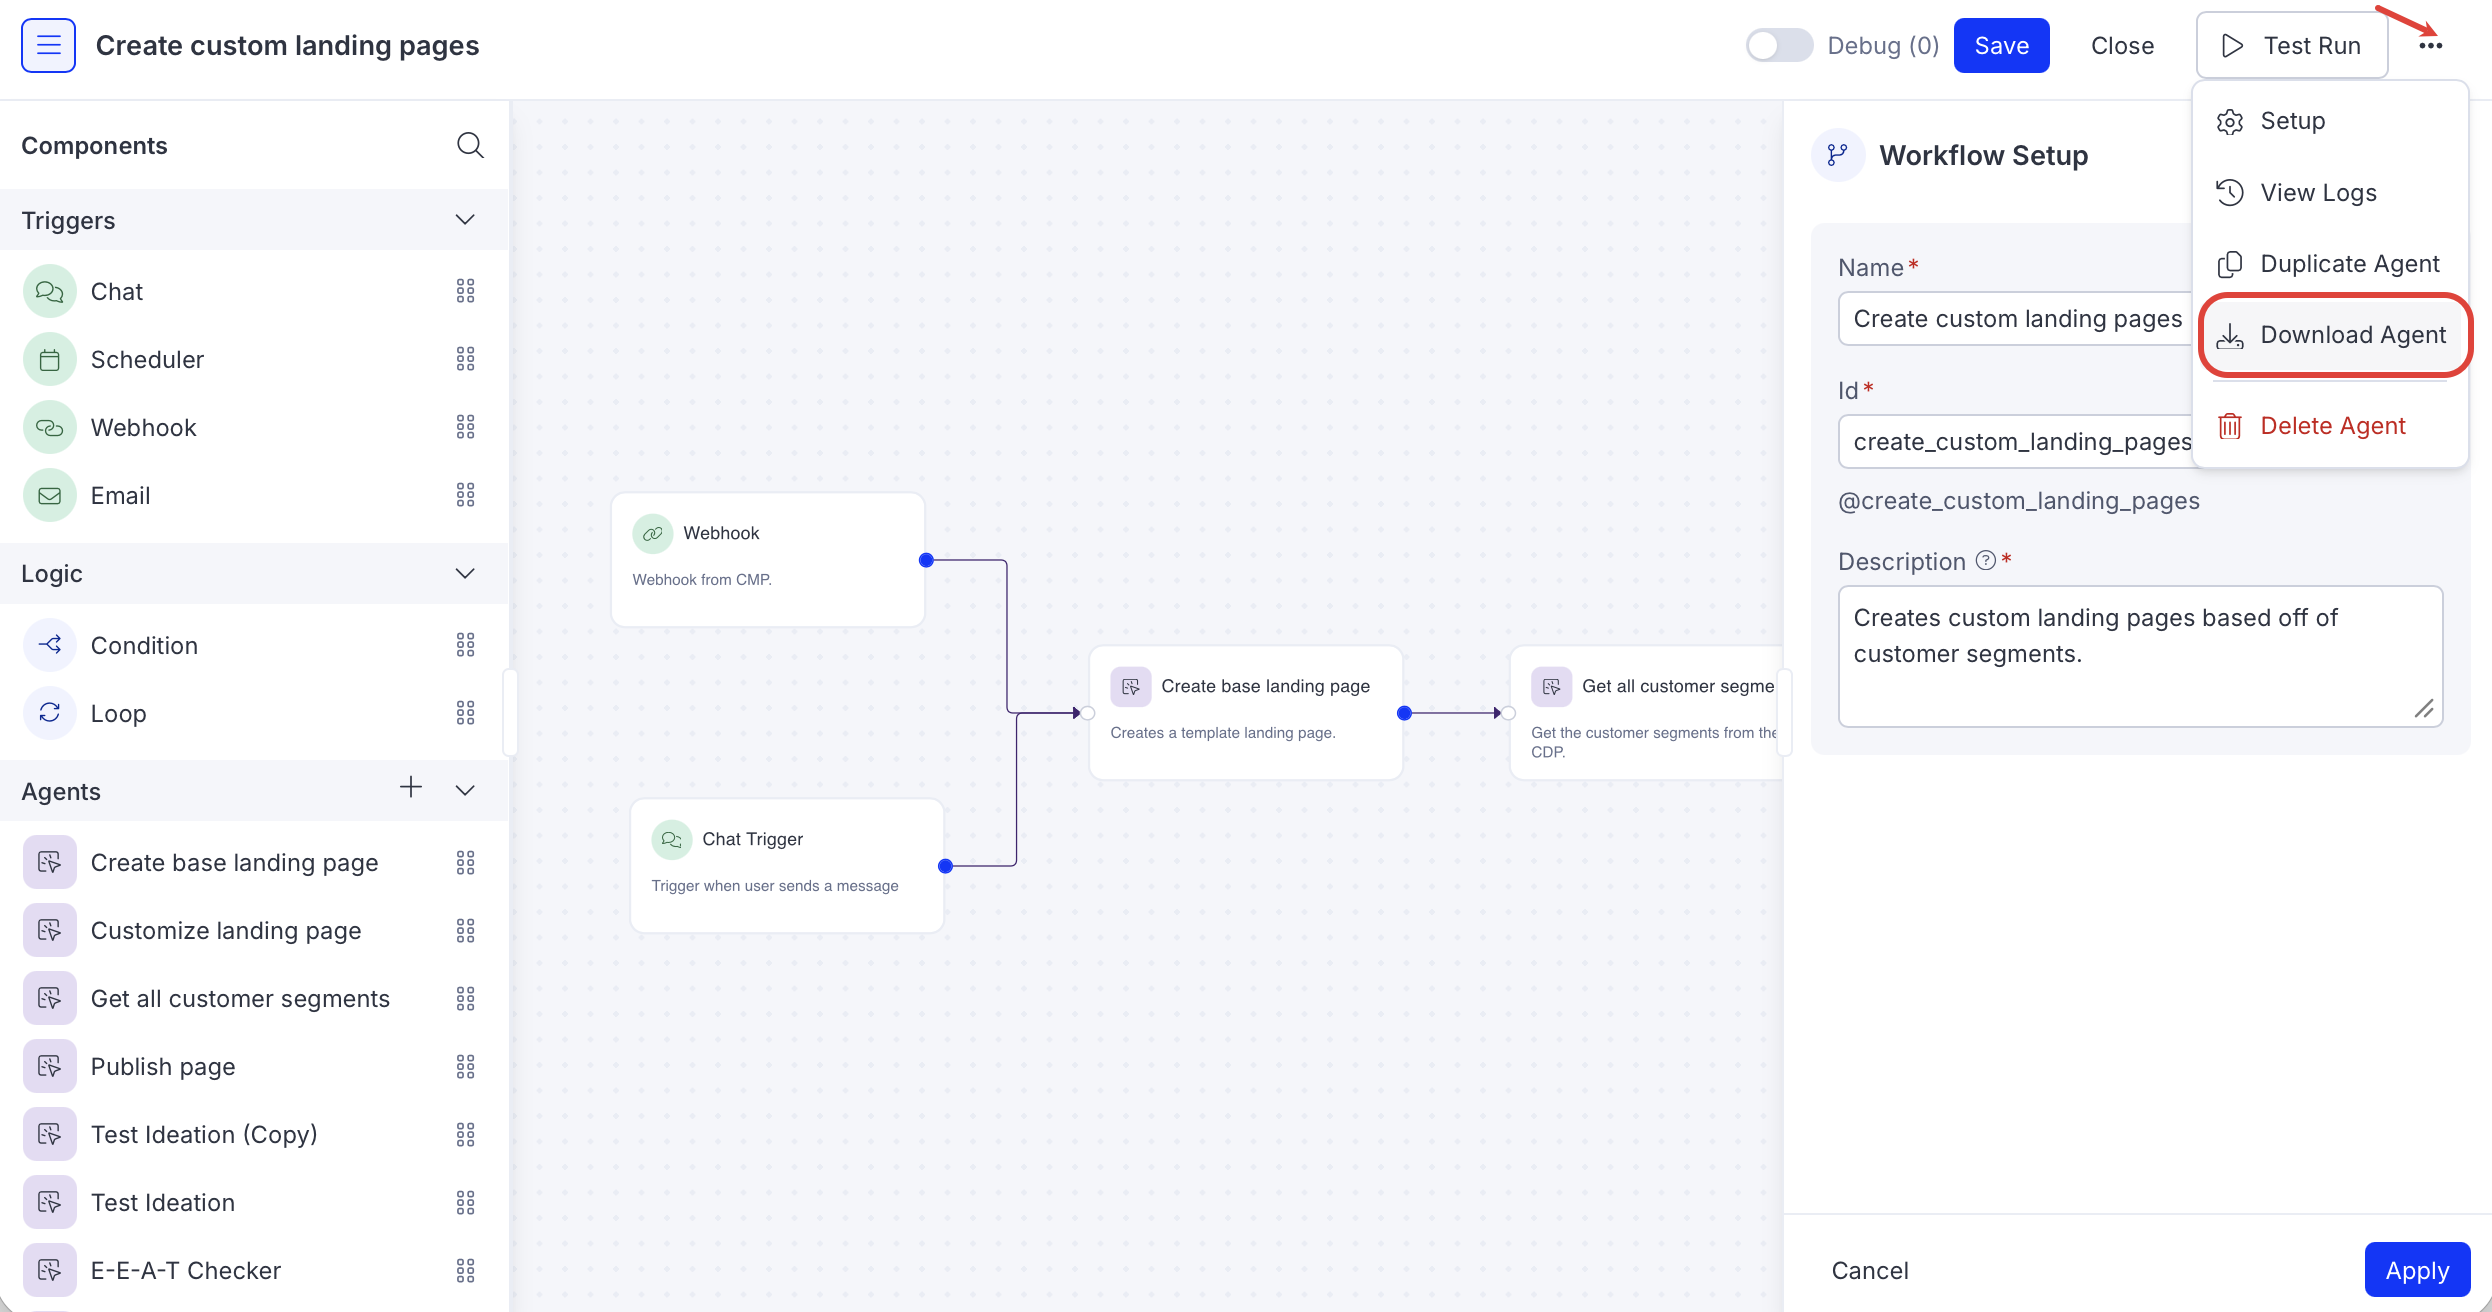Screen dimensions: 2492x1312
Task: Select the Loop logic icon
Action: (x=49, y=713)
